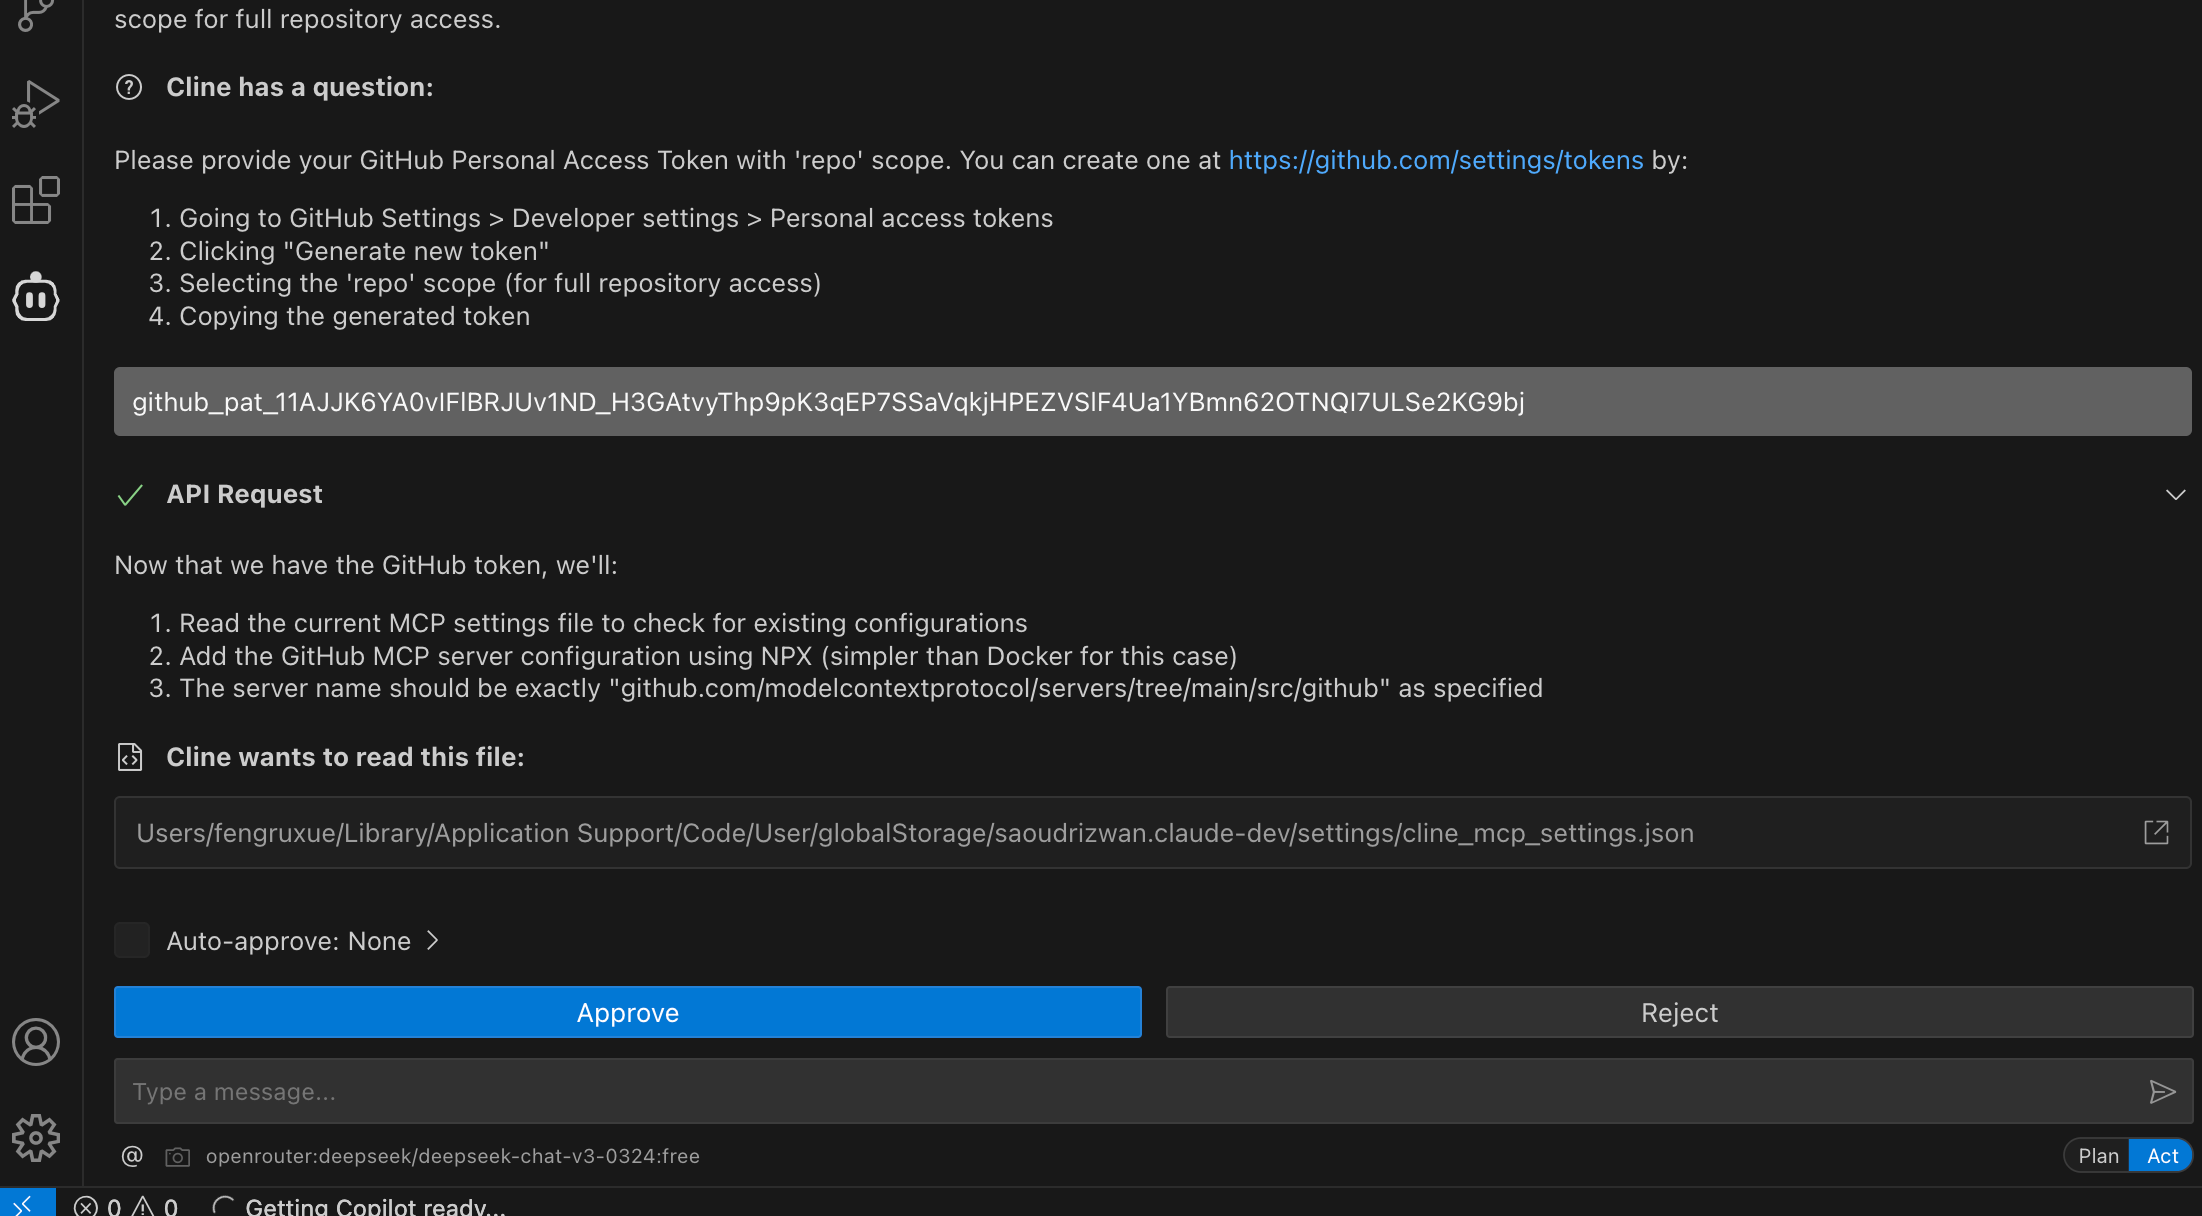Open the Extensions view
The image size is (2202, 1216).
35,200
